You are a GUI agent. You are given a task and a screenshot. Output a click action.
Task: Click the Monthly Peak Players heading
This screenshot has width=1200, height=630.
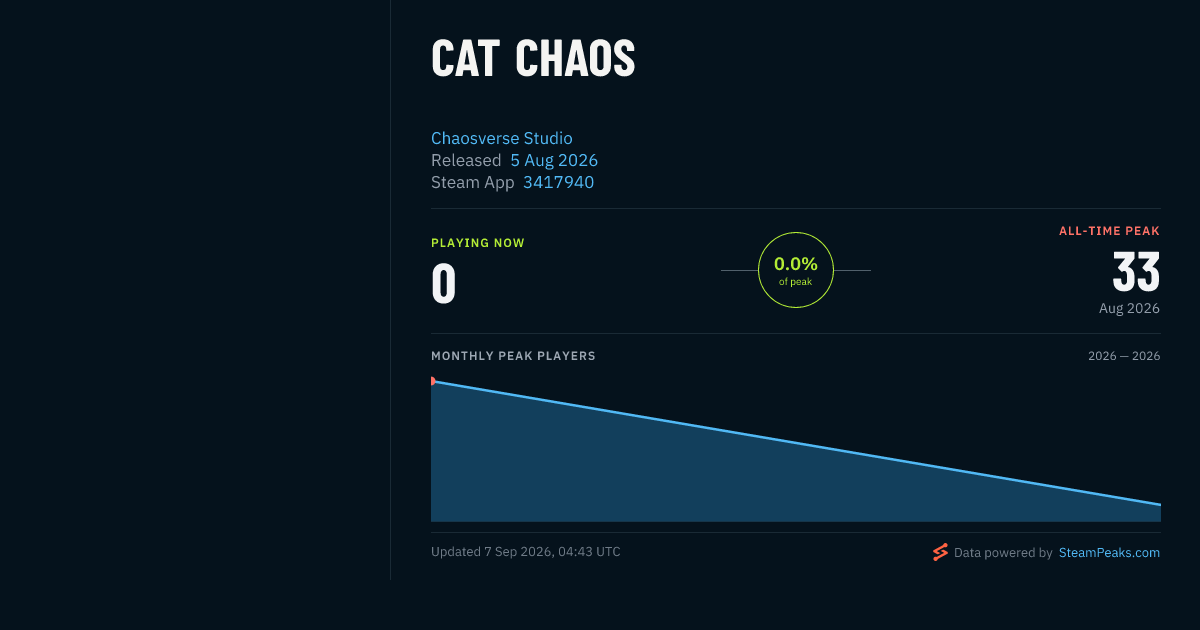click(x=513, y=356)
